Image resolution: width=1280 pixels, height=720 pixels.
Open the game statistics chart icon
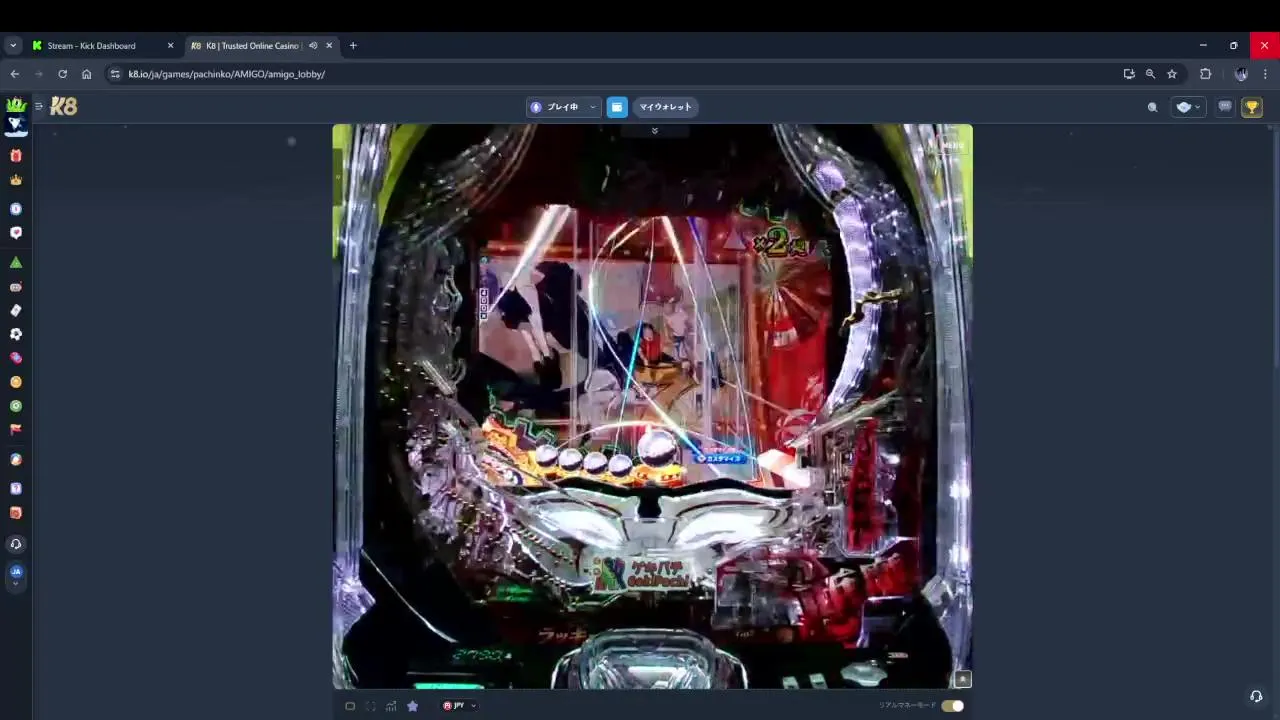(x=391, y=706)
